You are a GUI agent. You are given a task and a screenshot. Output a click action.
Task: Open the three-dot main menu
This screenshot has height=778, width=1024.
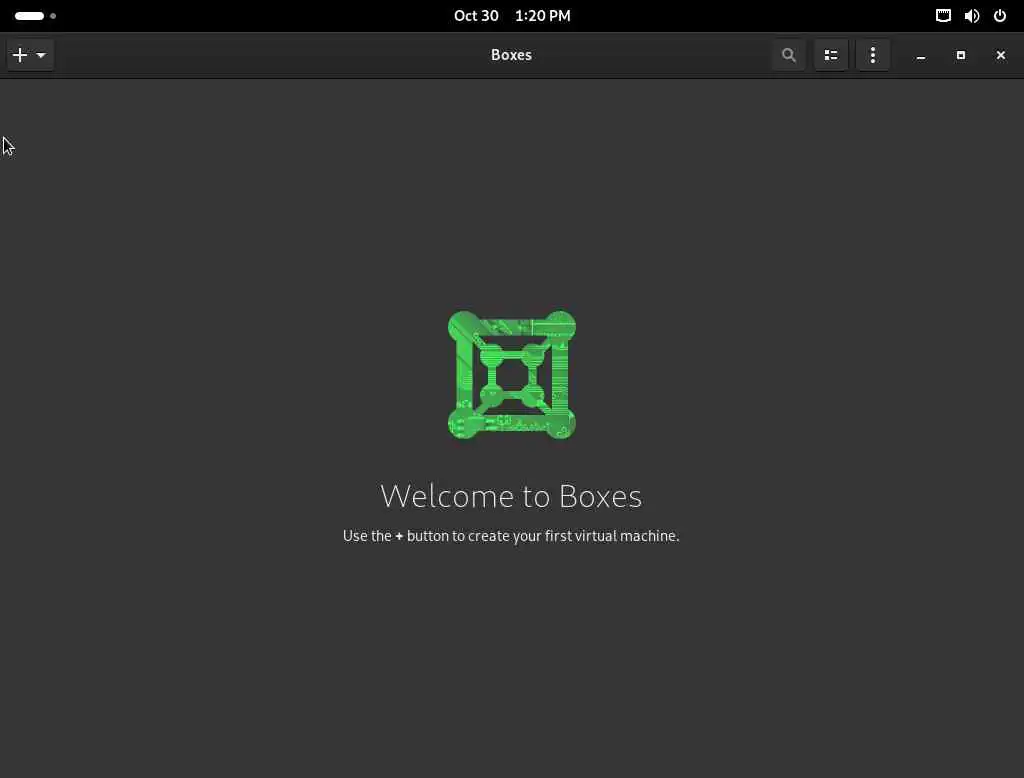pyautogui.click(x=872, y=55)
